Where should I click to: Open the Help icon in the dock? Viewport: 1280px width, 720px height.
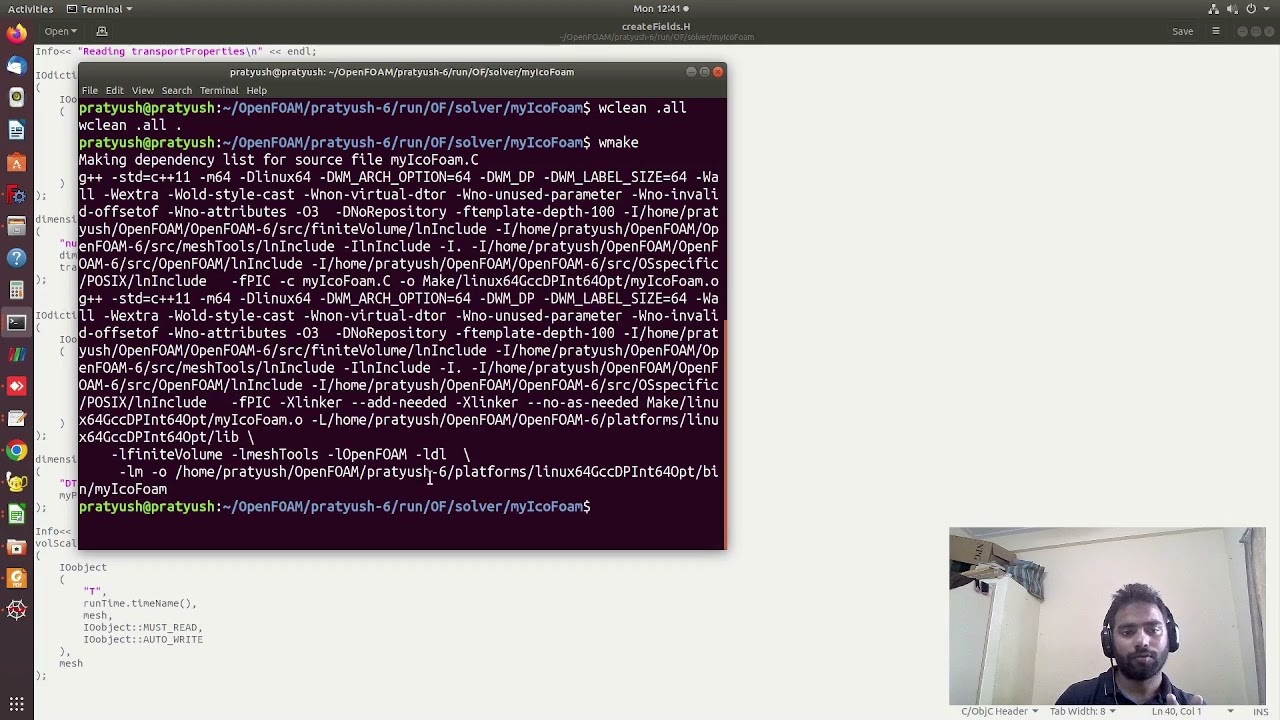[16, 258]
